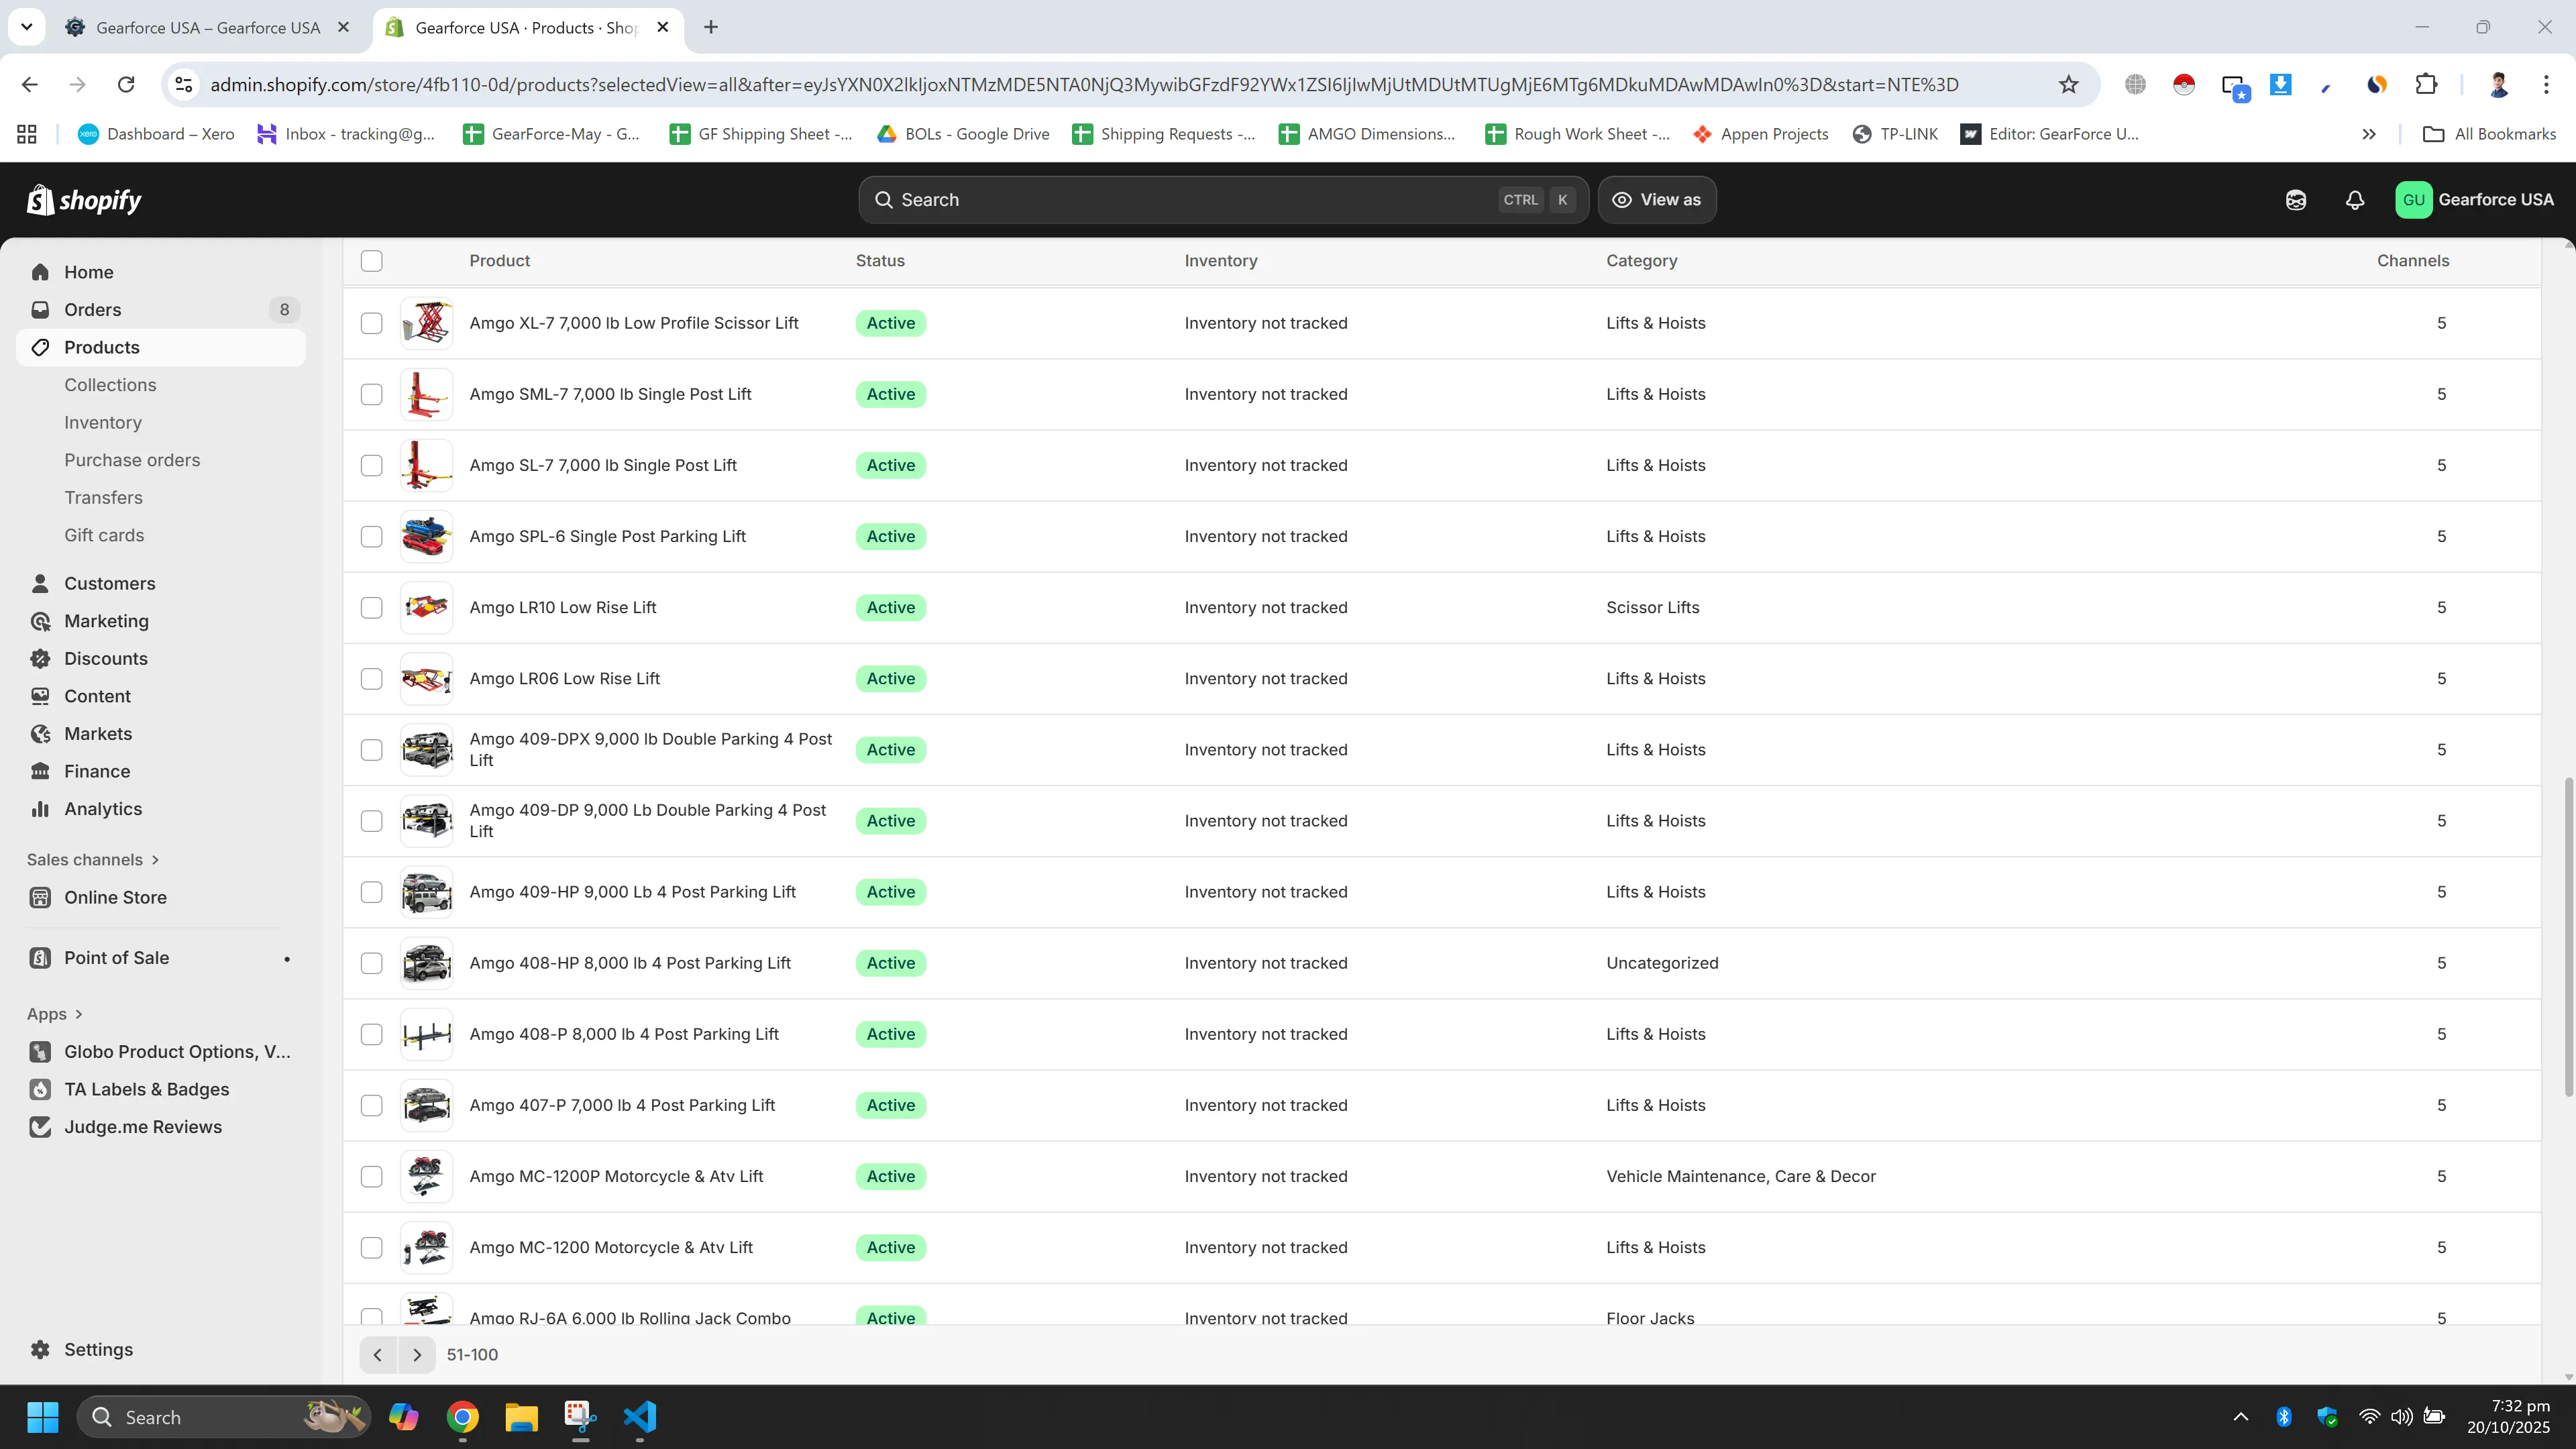Open Judge.me Reviews app
This screenshot has height=1449, width=2576.
click(142, 1127)
